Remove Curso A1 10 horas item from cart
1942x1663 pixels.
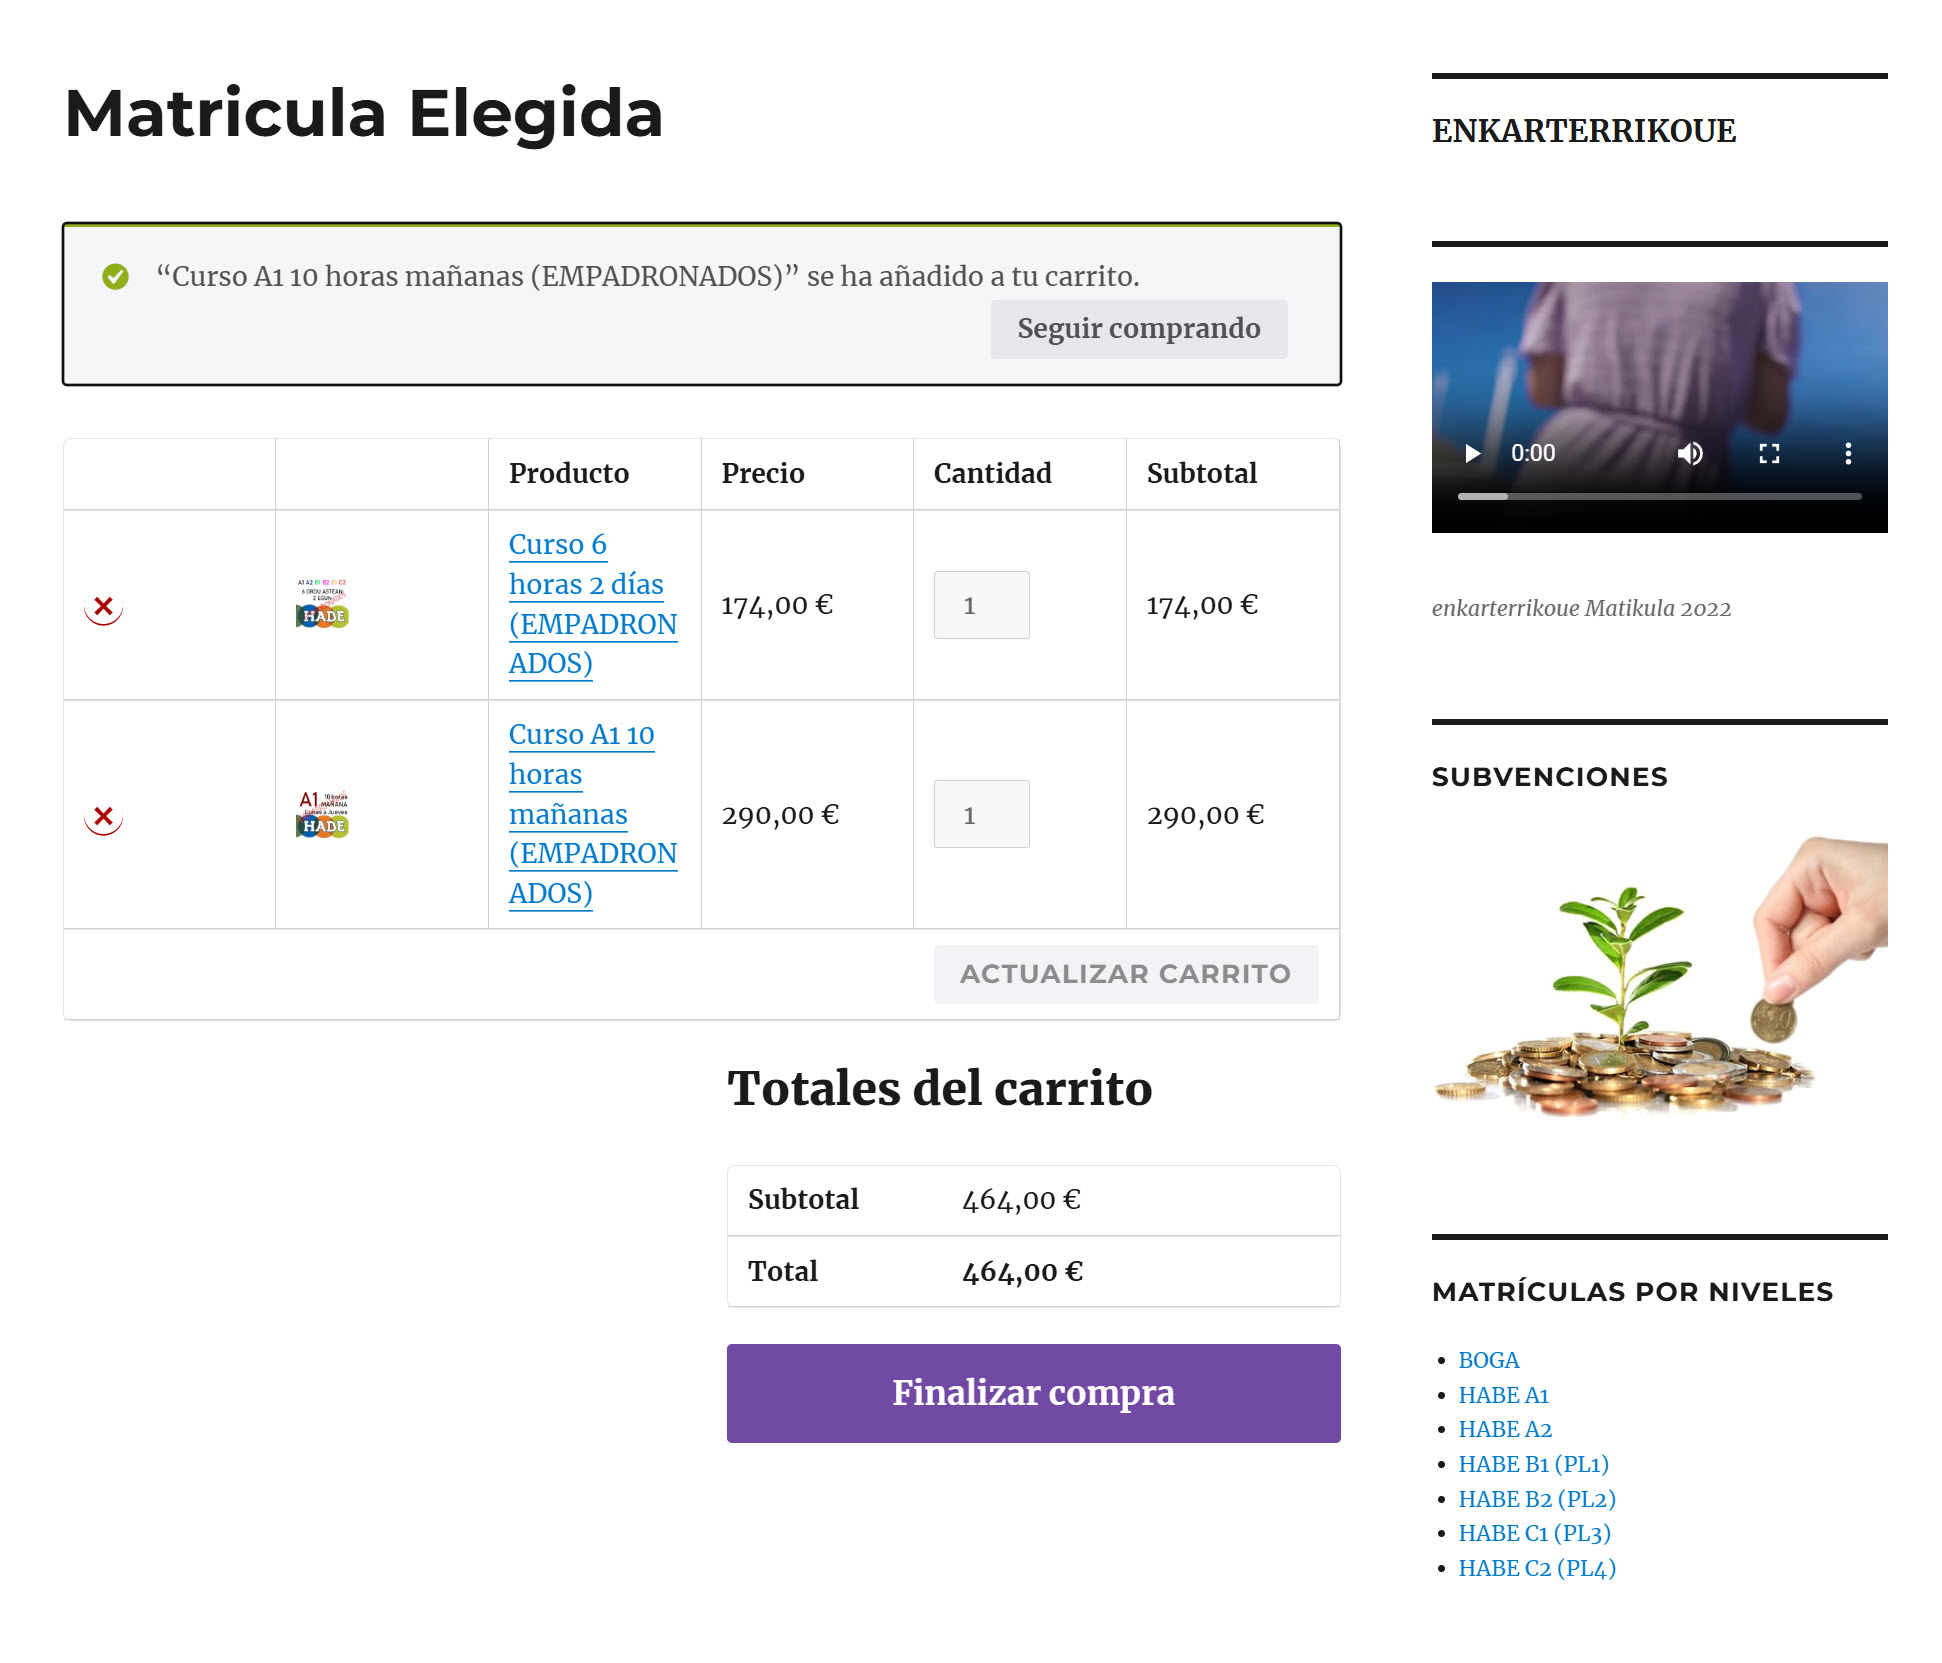pos(103,816)
